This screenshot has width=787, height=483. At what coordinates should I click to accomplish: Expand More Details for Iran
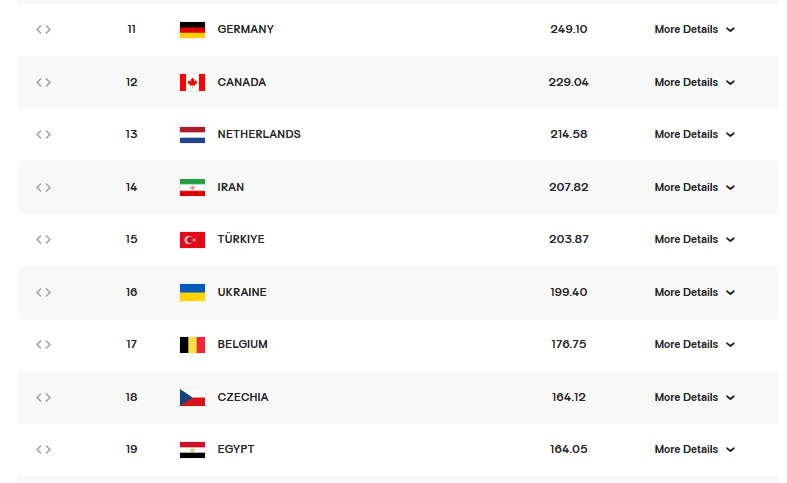click(x=694, y=187)
